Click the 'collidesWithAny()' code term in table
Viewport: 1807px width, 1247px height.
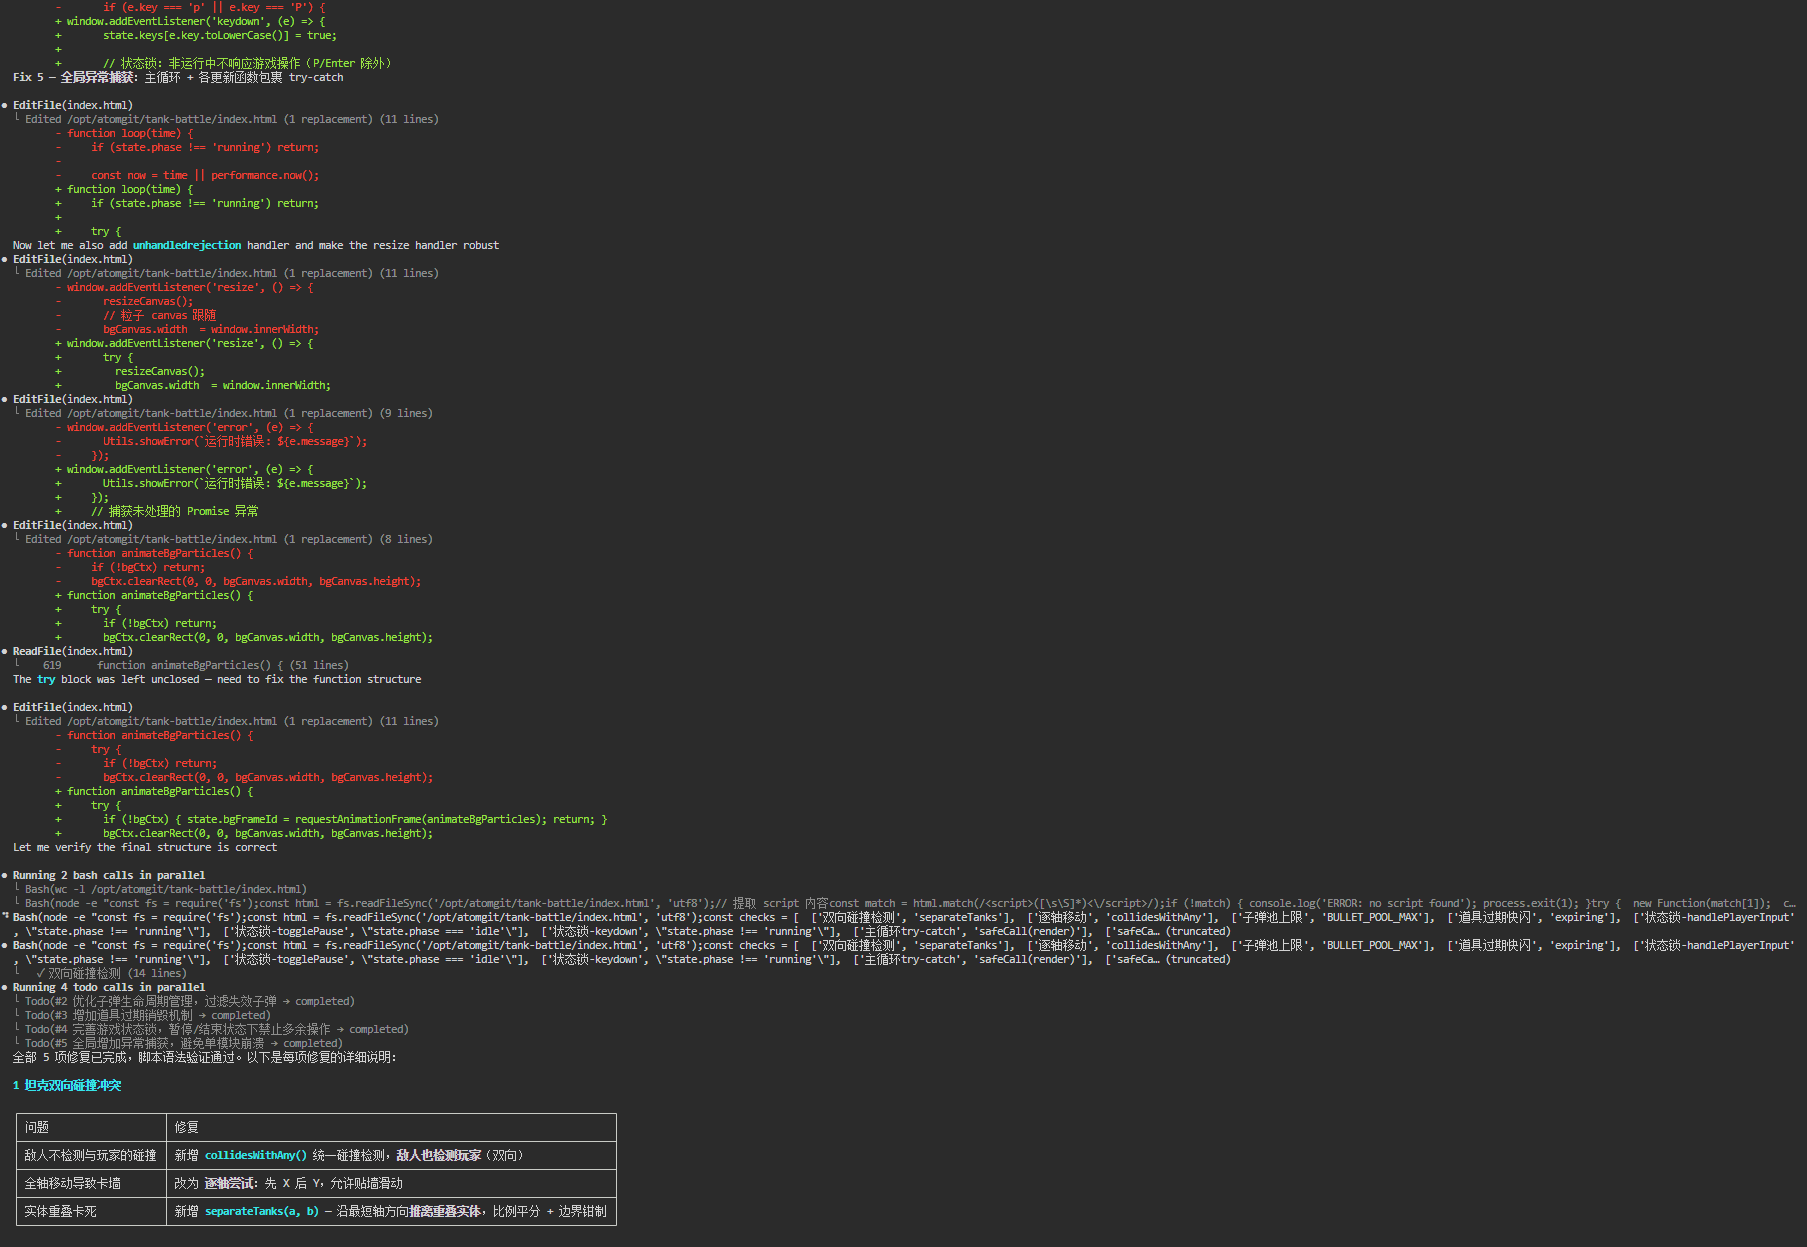[256, 1155]
